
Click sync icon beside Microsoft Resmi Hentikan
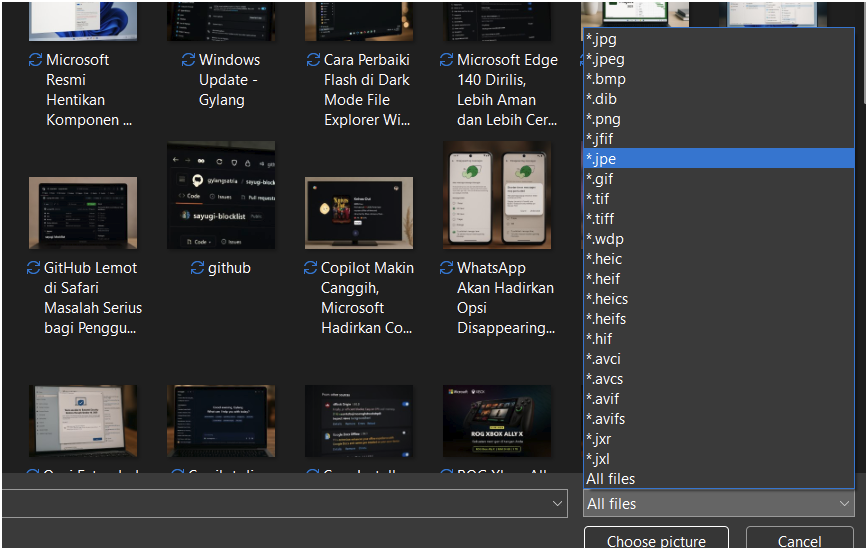click(x=35, y=59)
